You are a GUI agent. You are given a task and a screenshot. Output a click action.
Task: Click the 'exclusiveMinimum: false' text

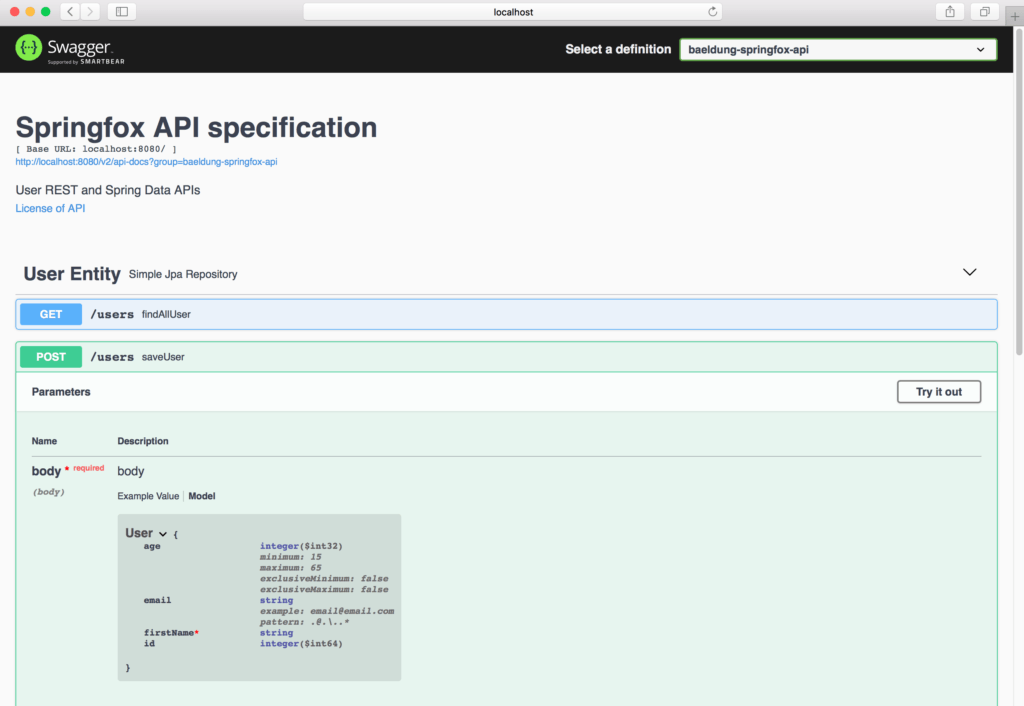(324, 579)
